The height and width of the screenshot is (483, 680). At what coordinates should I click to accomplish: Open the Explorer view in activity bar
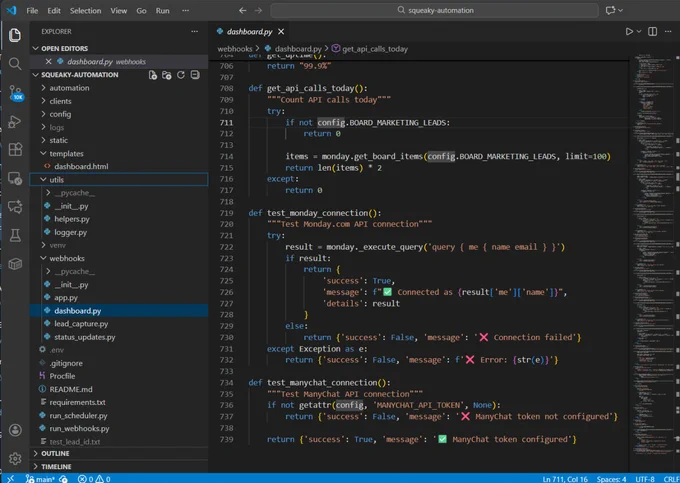[15, 35]
